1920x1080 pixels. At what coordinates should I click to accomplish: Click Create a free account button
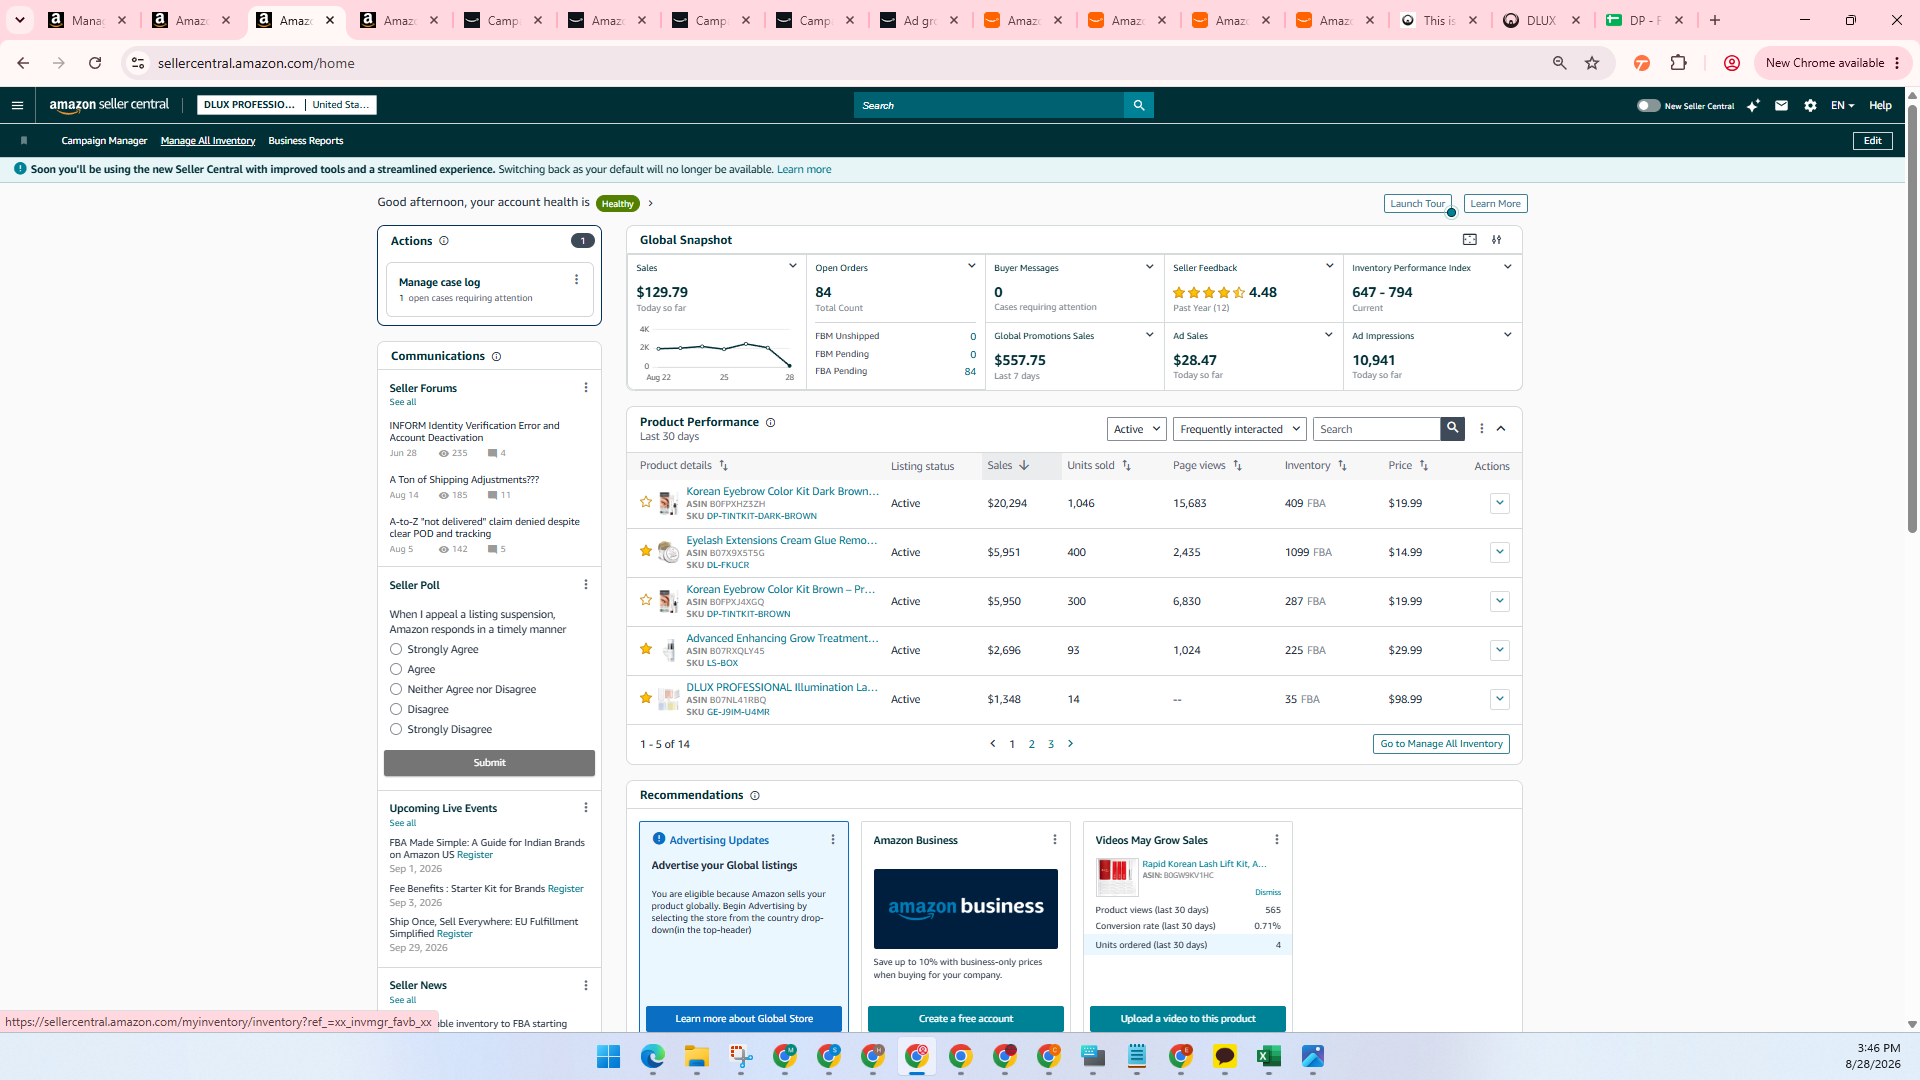[966, 1019]
